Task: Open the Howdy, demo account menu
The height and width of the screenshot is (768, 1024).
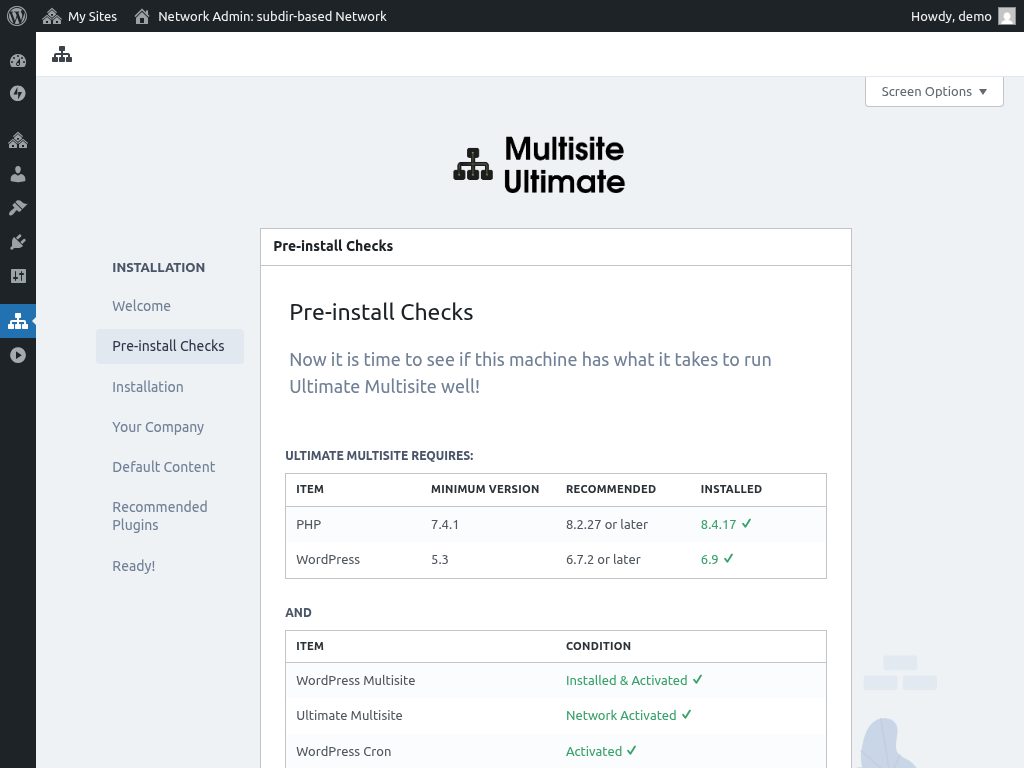Action: (x=963, y=16)
